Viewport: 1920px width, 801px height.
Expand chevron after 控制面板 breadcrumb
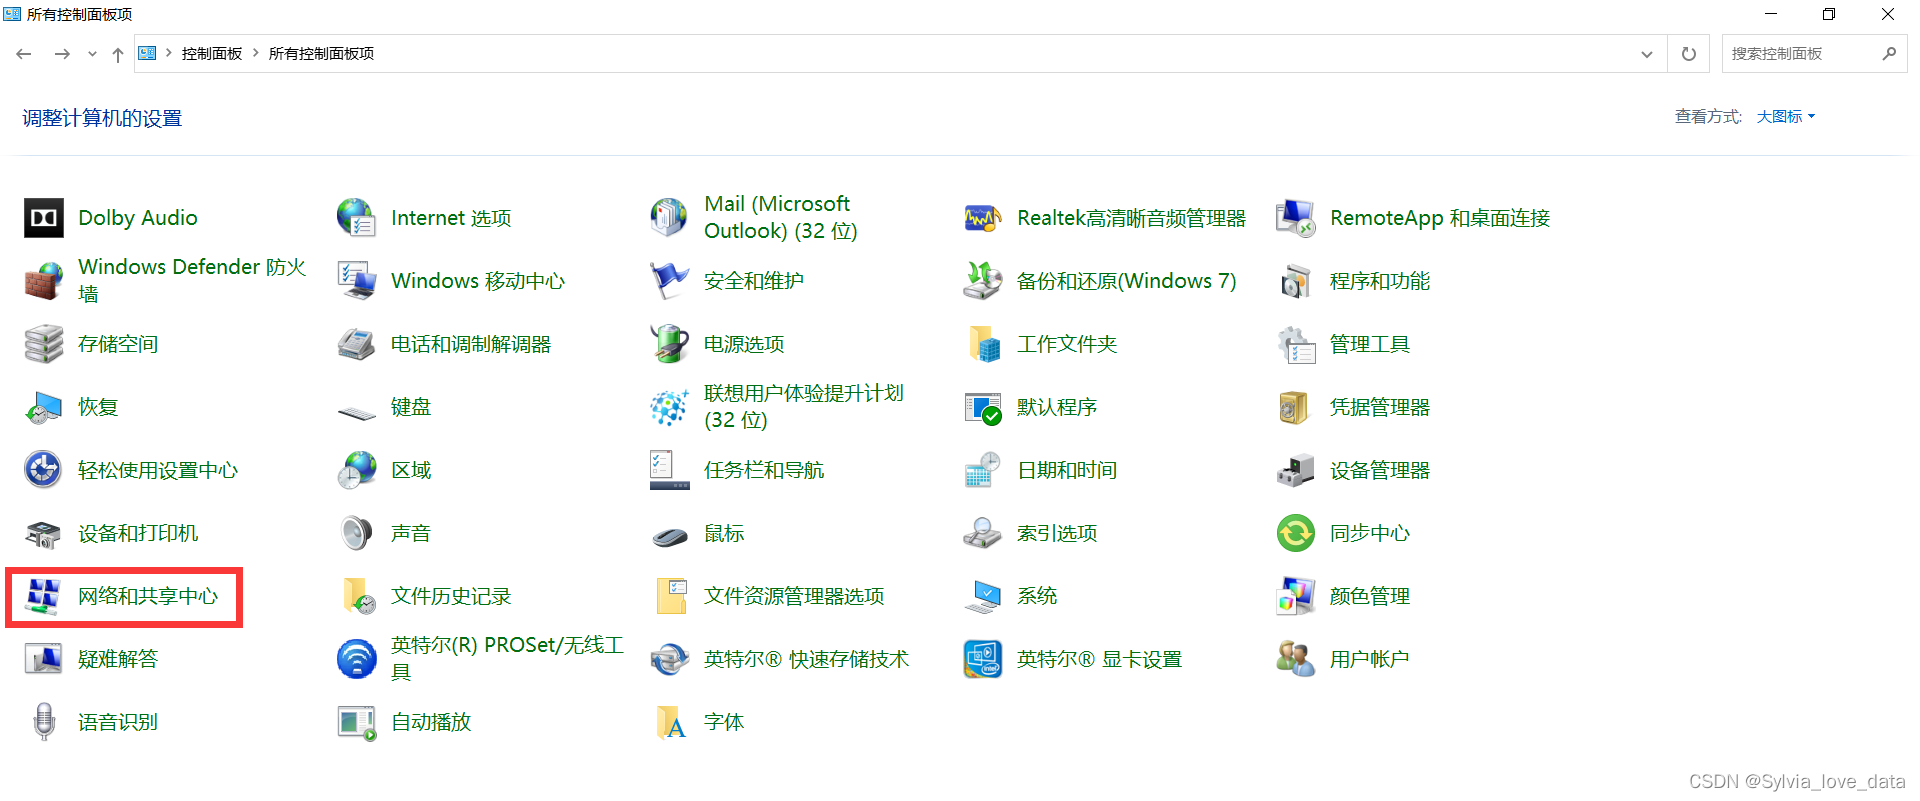pyautogui.click(x=256, y=53)
